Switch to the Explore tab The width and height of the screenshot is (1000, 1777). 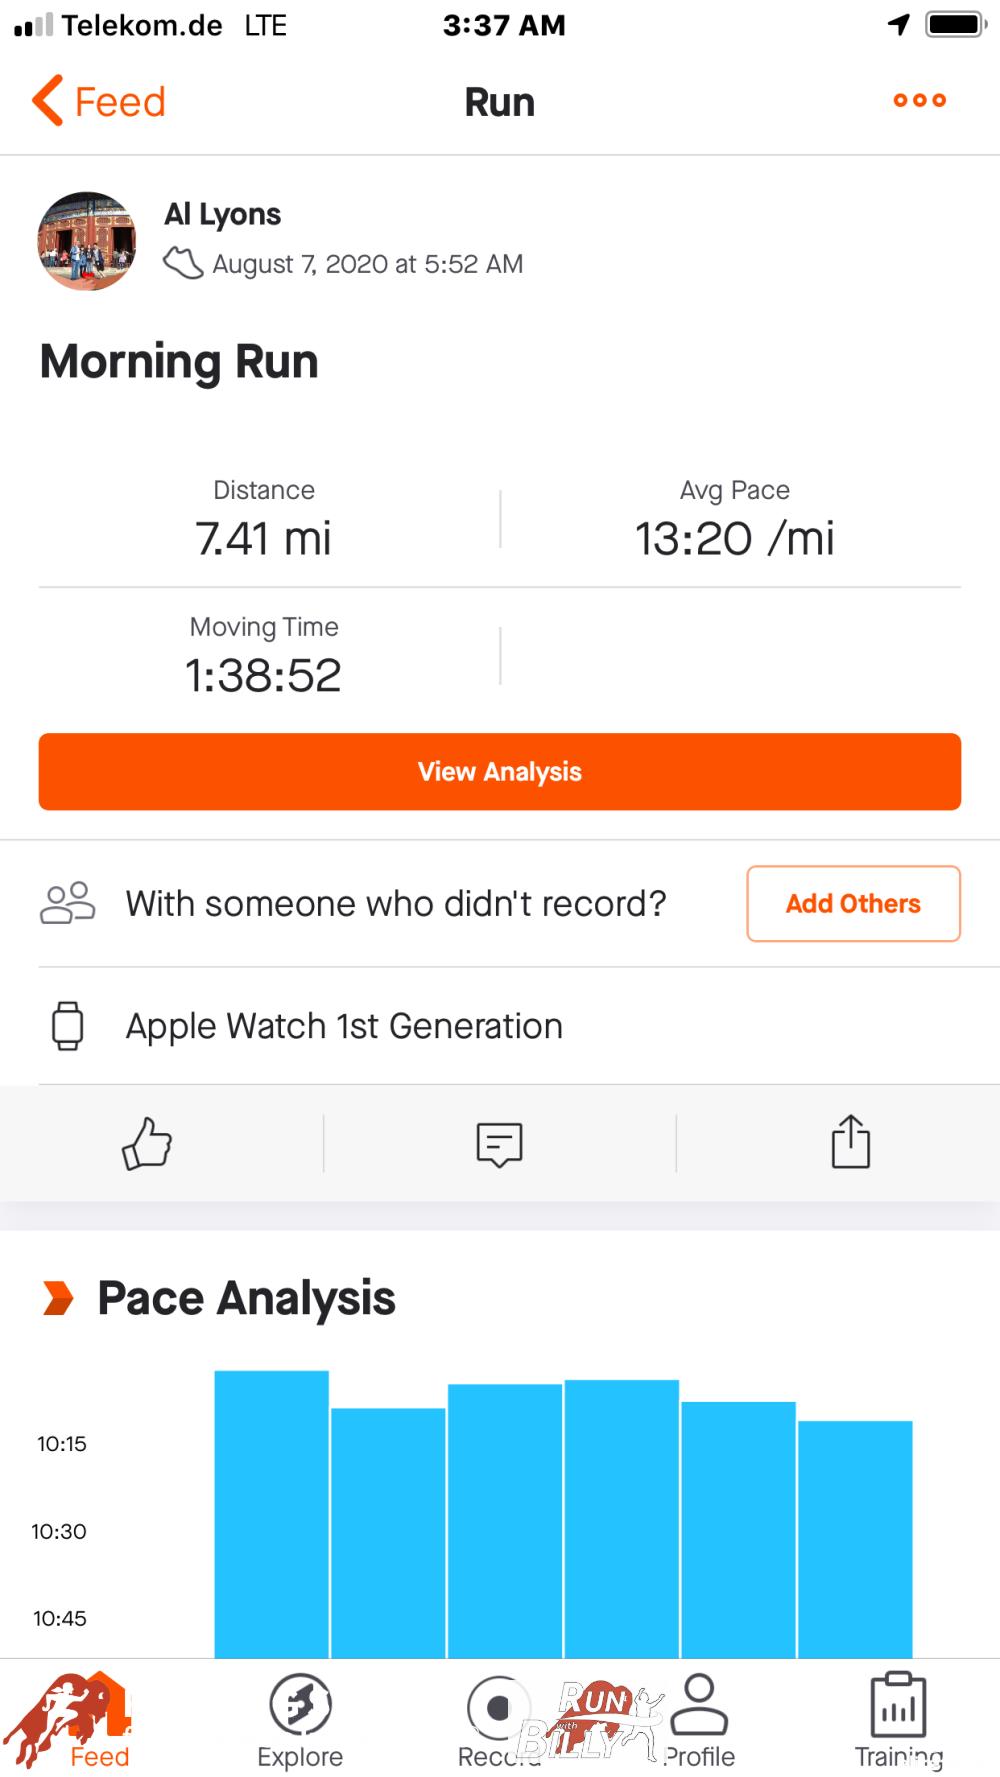(x=300, y=1719)
